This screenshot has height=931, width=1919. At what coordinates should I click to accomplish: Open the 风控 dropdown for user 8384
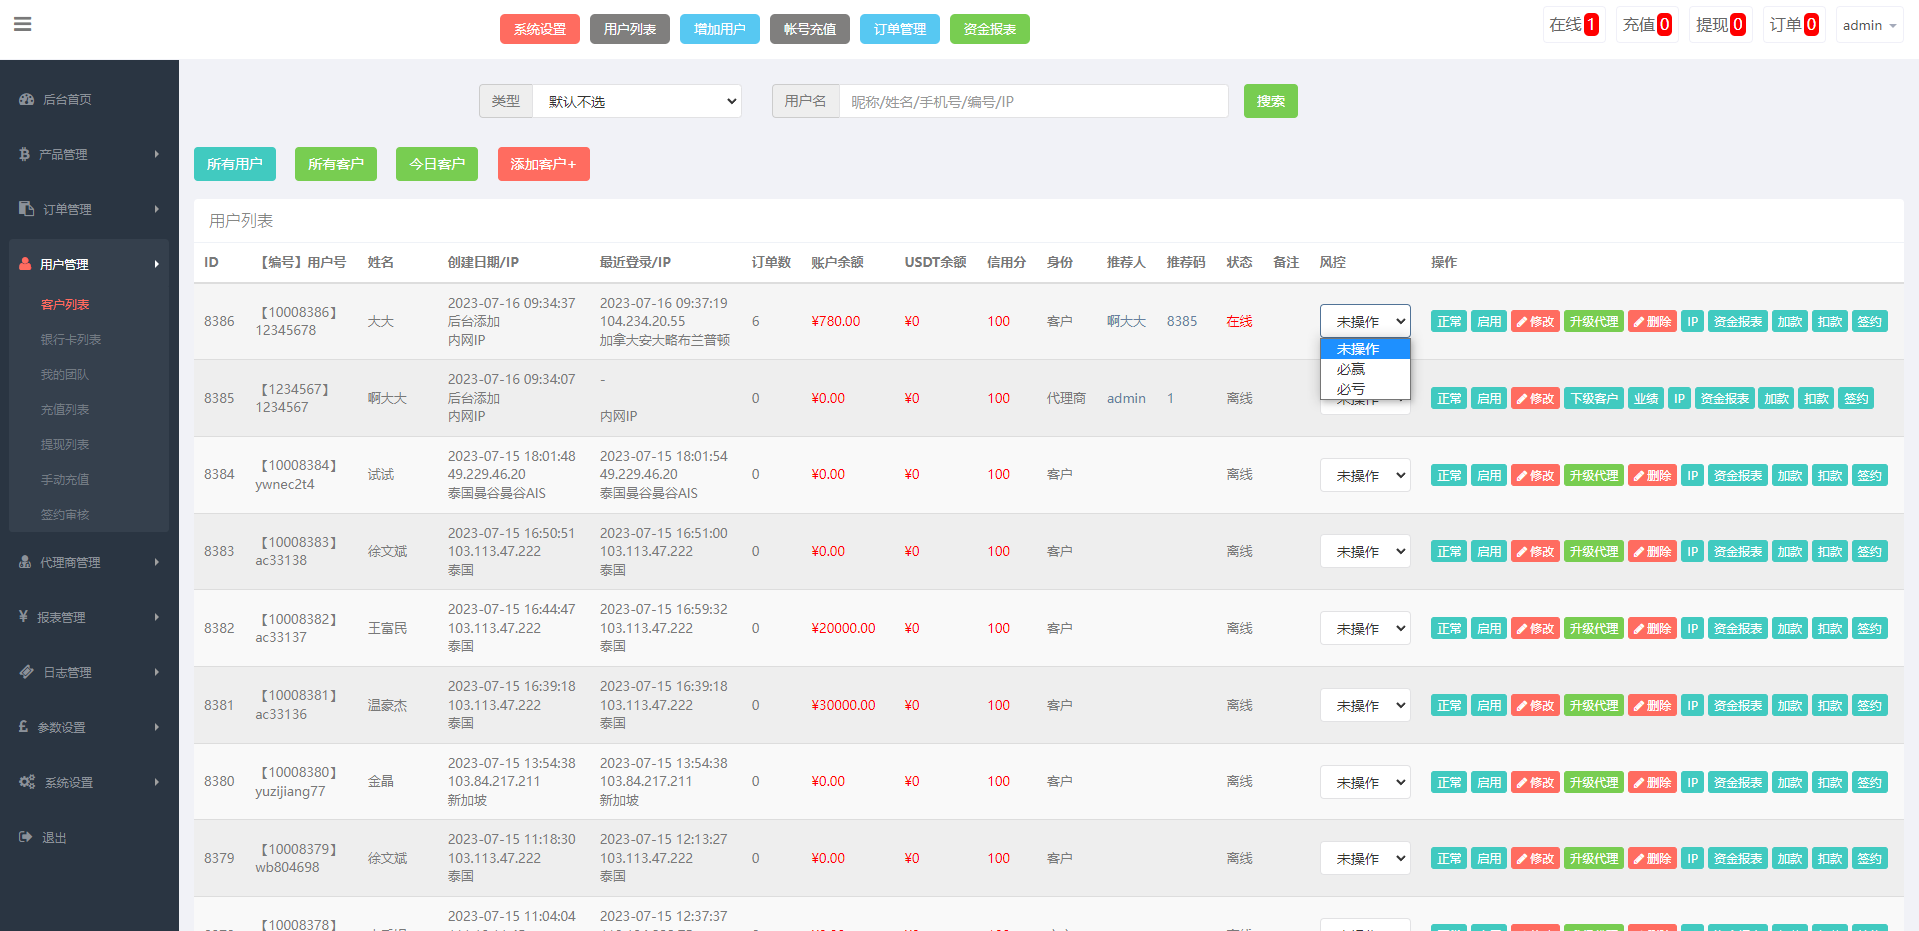(1364, 475)
